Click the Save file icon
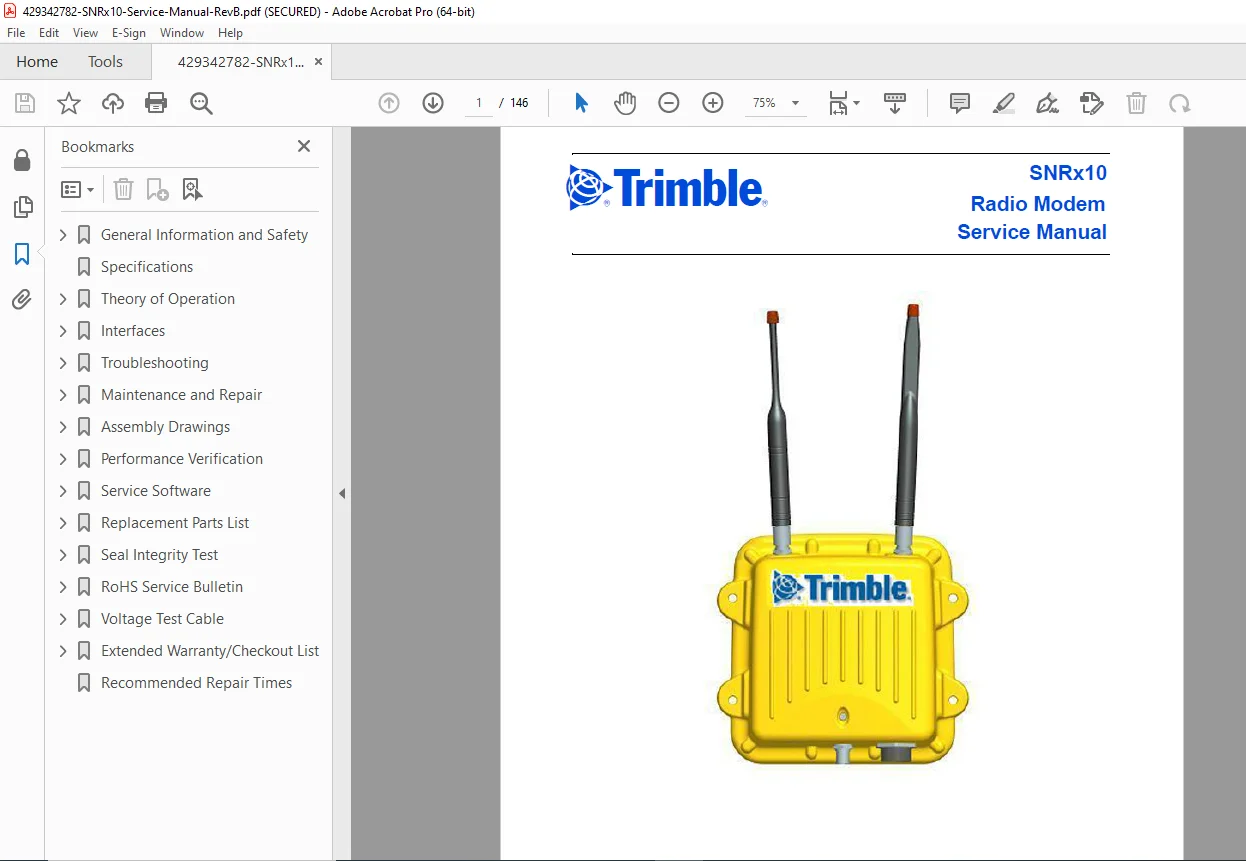The width and height of the screenshot is (1246, 861). pos(25,103)
